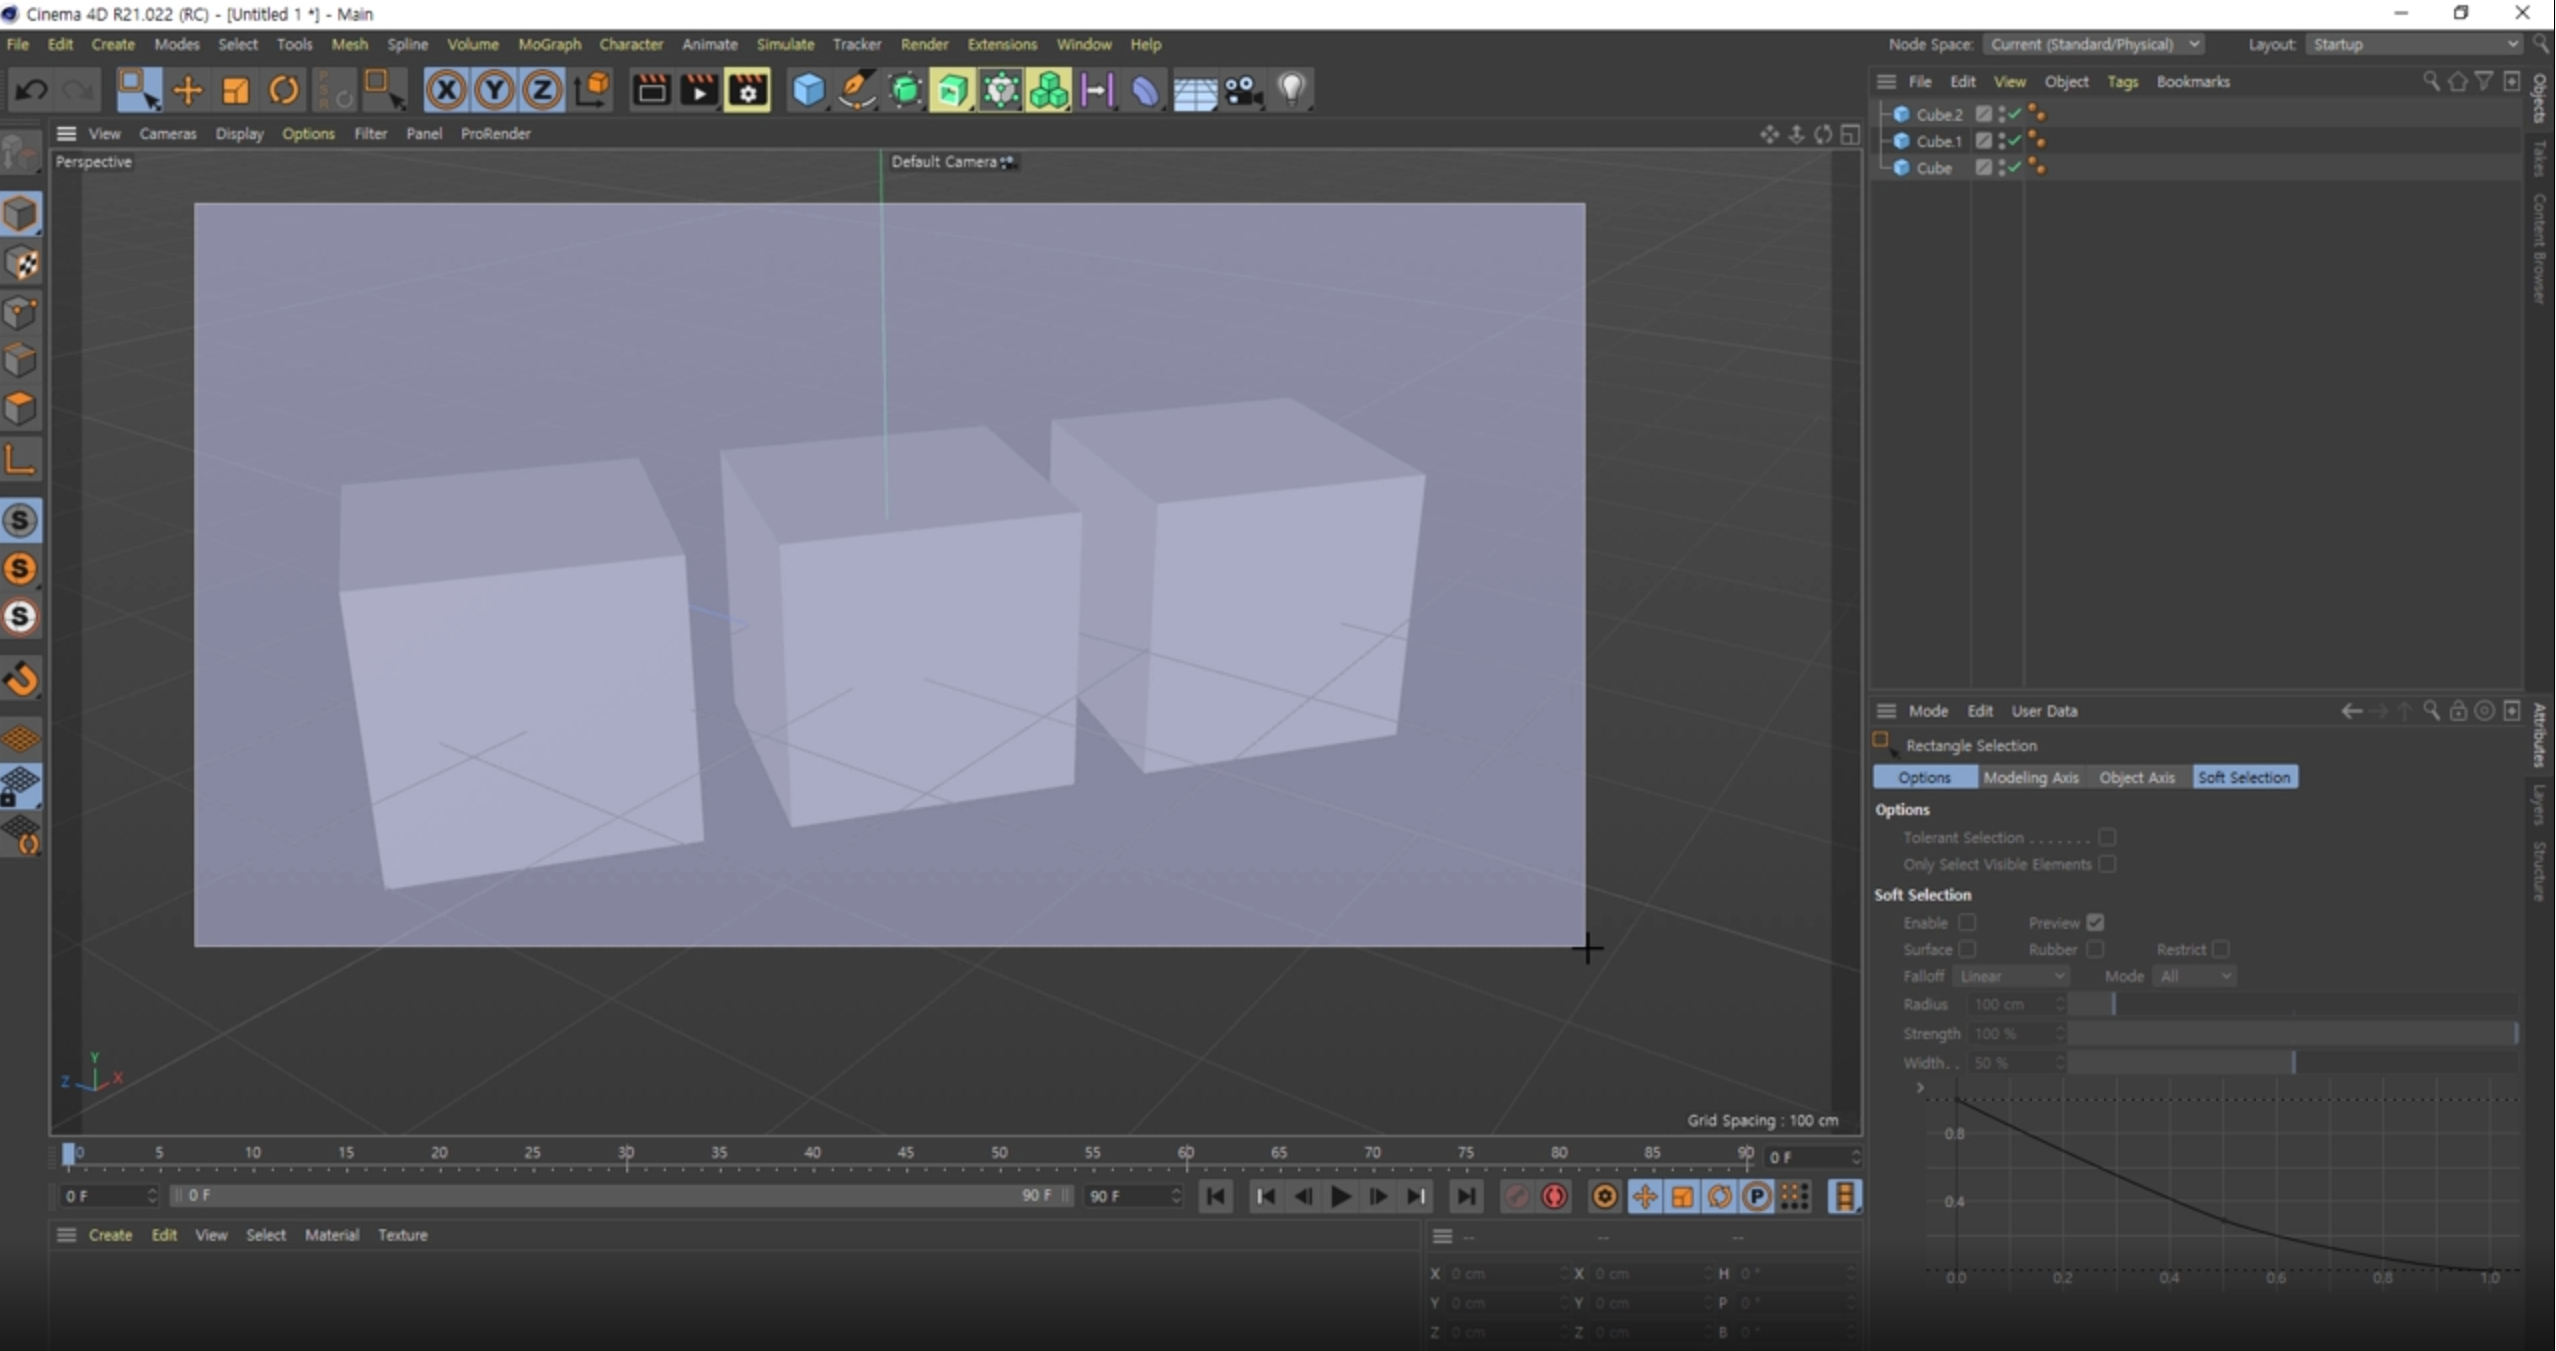The width and height of the screenshot is (2556, 1351).
Task: Open the Falloff Linear dropdown
Action: point(2011,976)
